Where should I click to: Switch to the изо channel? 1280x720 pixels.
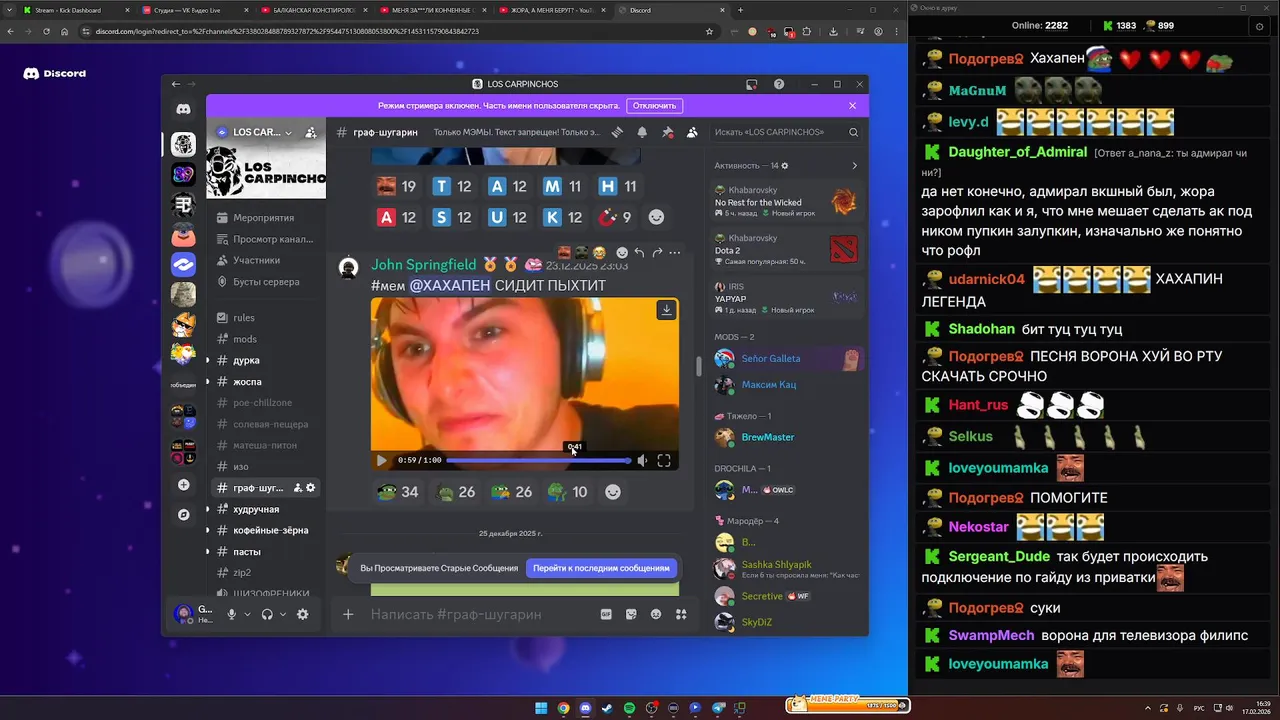point(267,466)
